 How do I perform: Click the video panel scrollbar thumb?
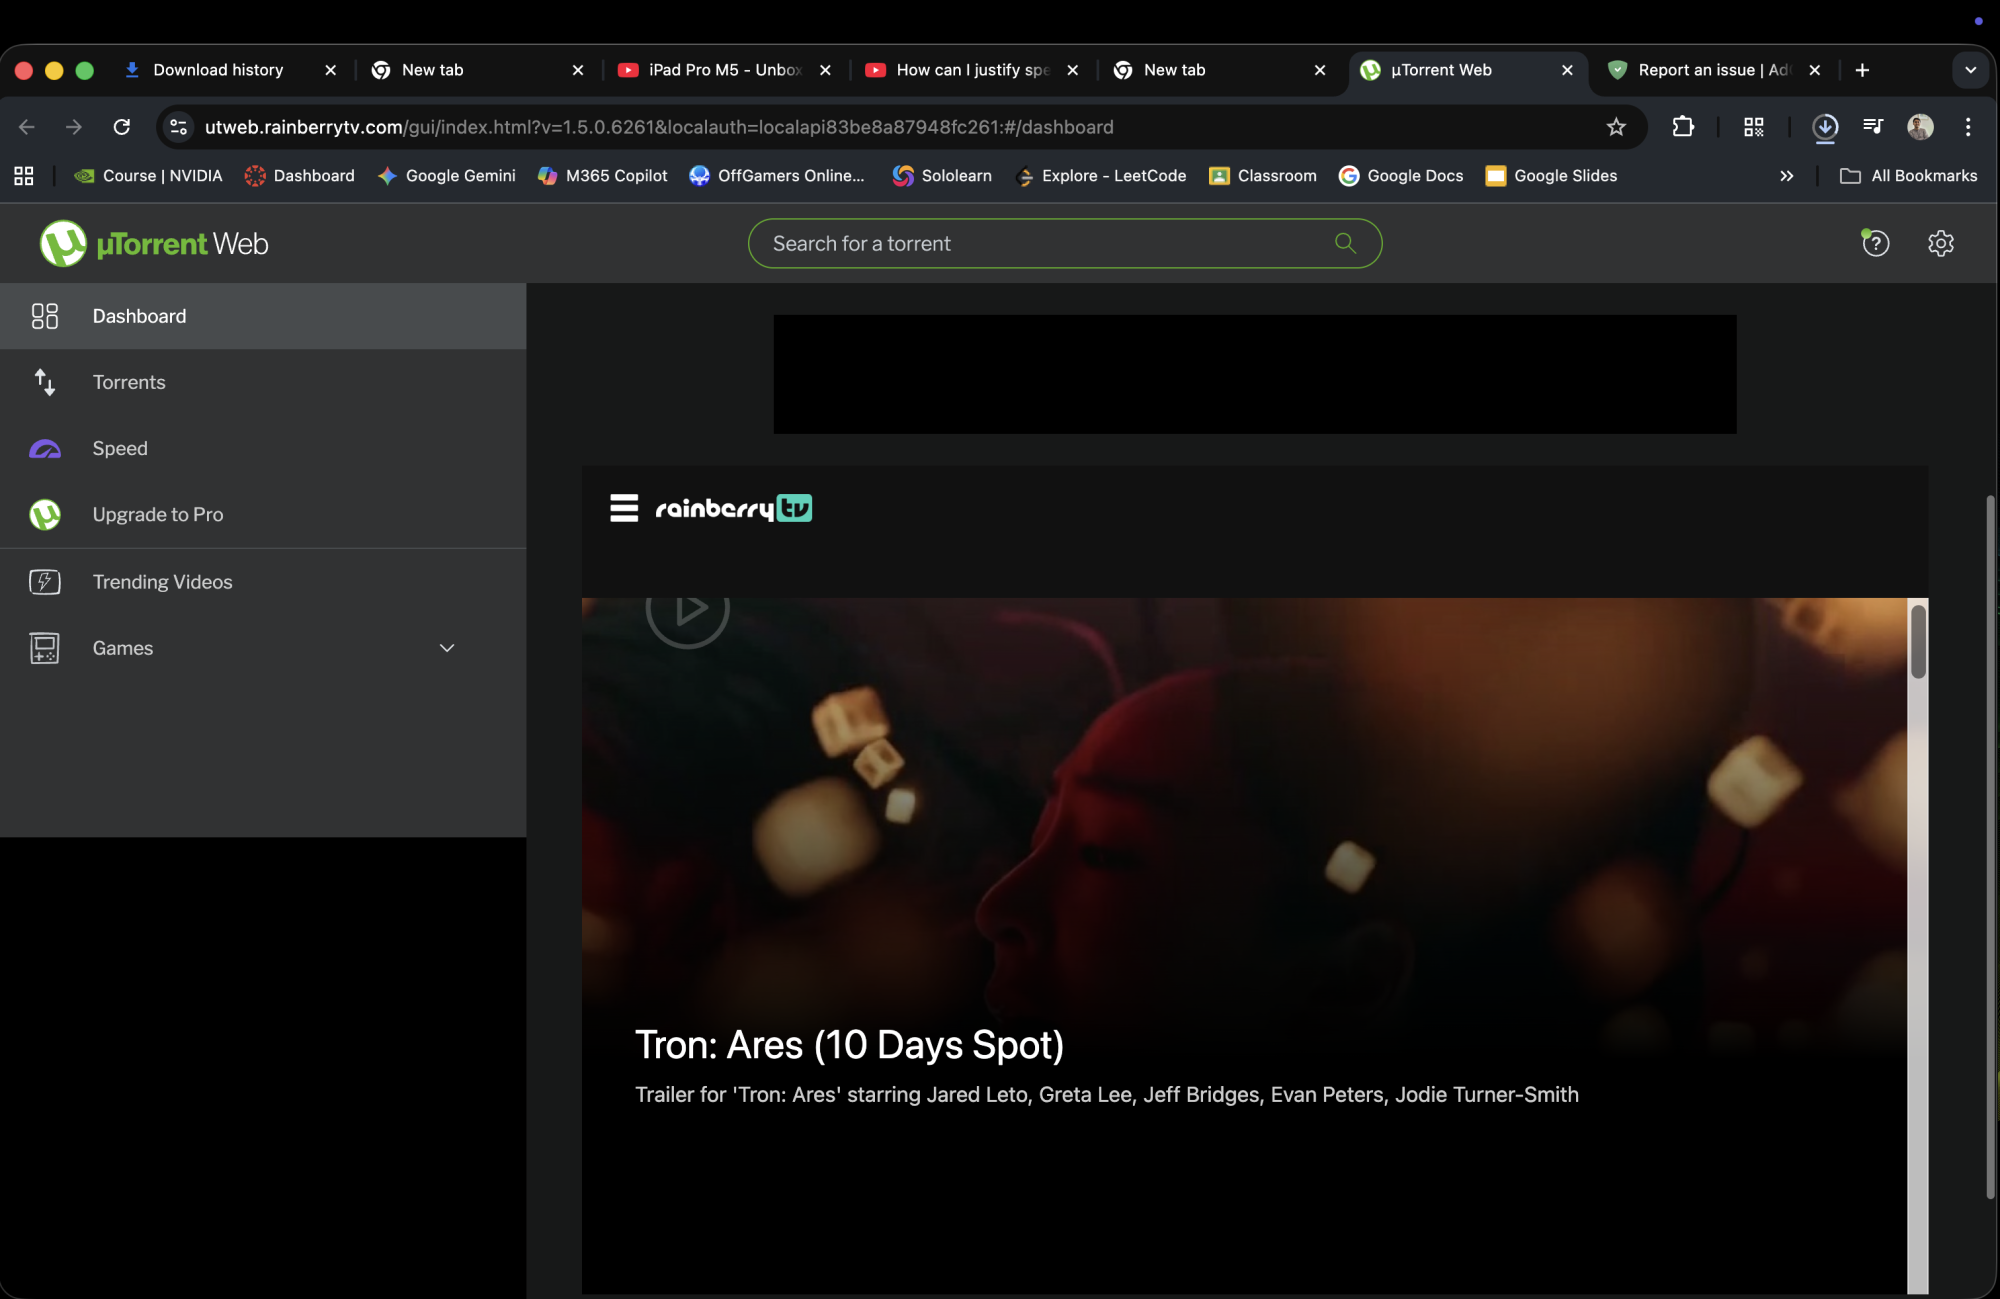(x=1917, y=642)
